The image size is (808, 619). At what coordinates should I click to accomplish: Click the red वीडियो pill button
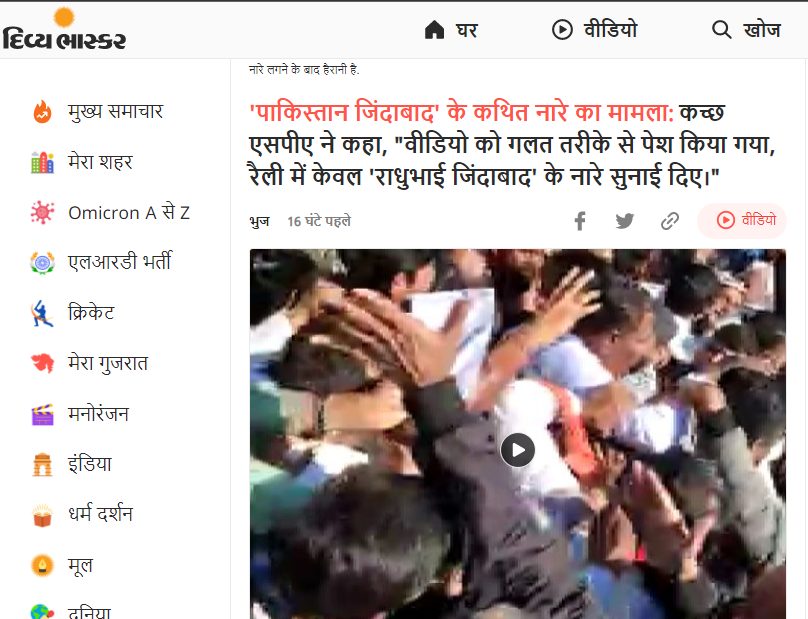[742, 220]
